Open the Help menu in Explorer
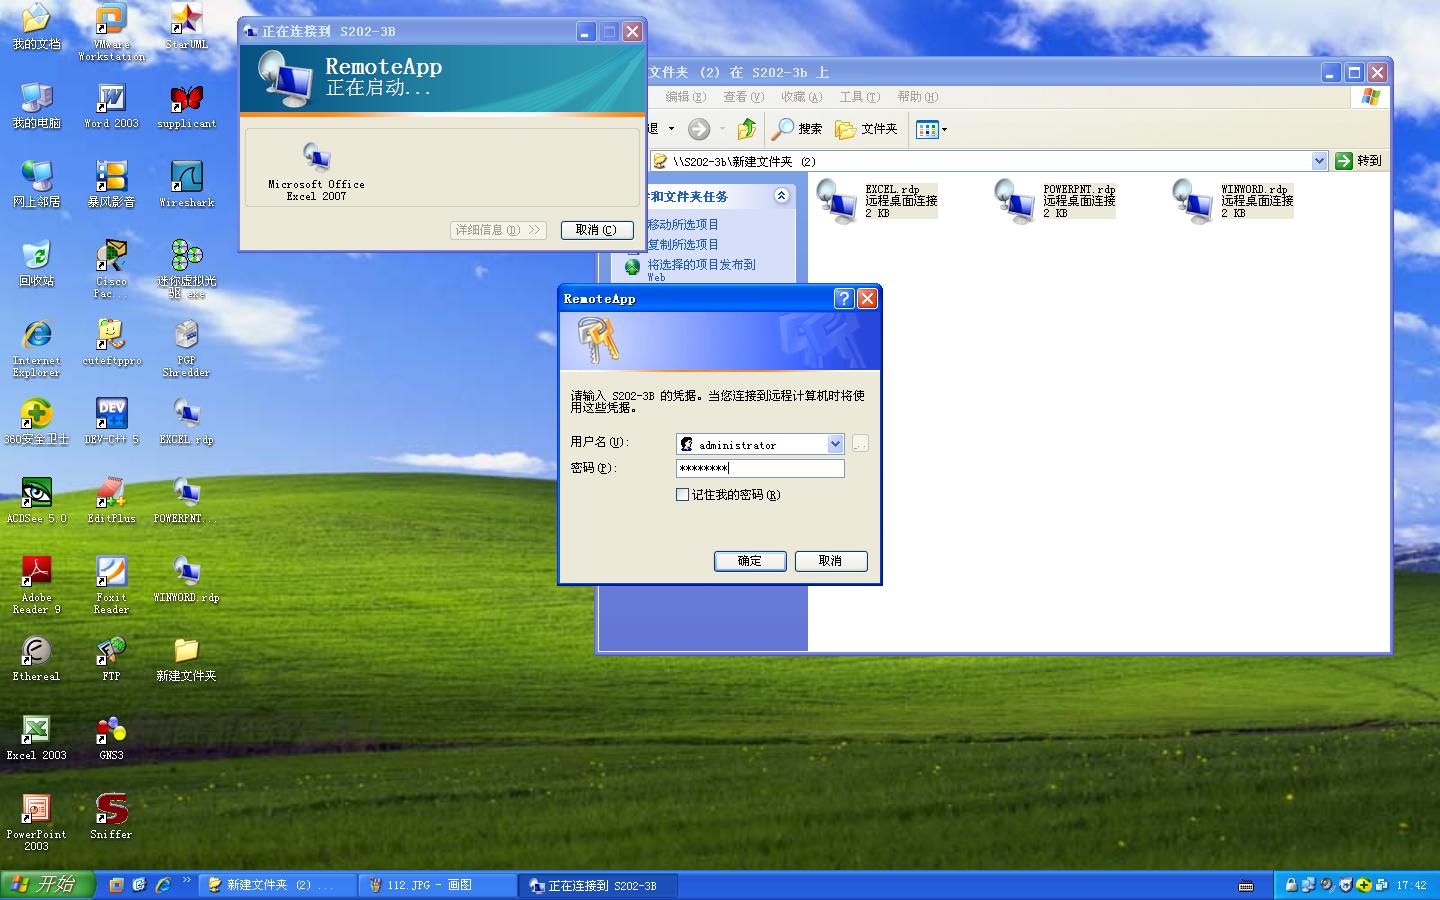1440x900 pixels. tap(917, 97)
